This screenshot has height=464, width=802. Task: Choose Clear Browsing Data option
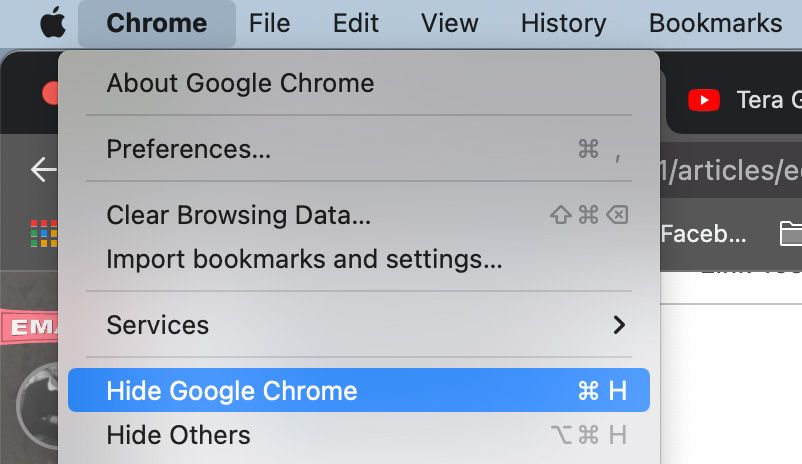tap(238, 215)
